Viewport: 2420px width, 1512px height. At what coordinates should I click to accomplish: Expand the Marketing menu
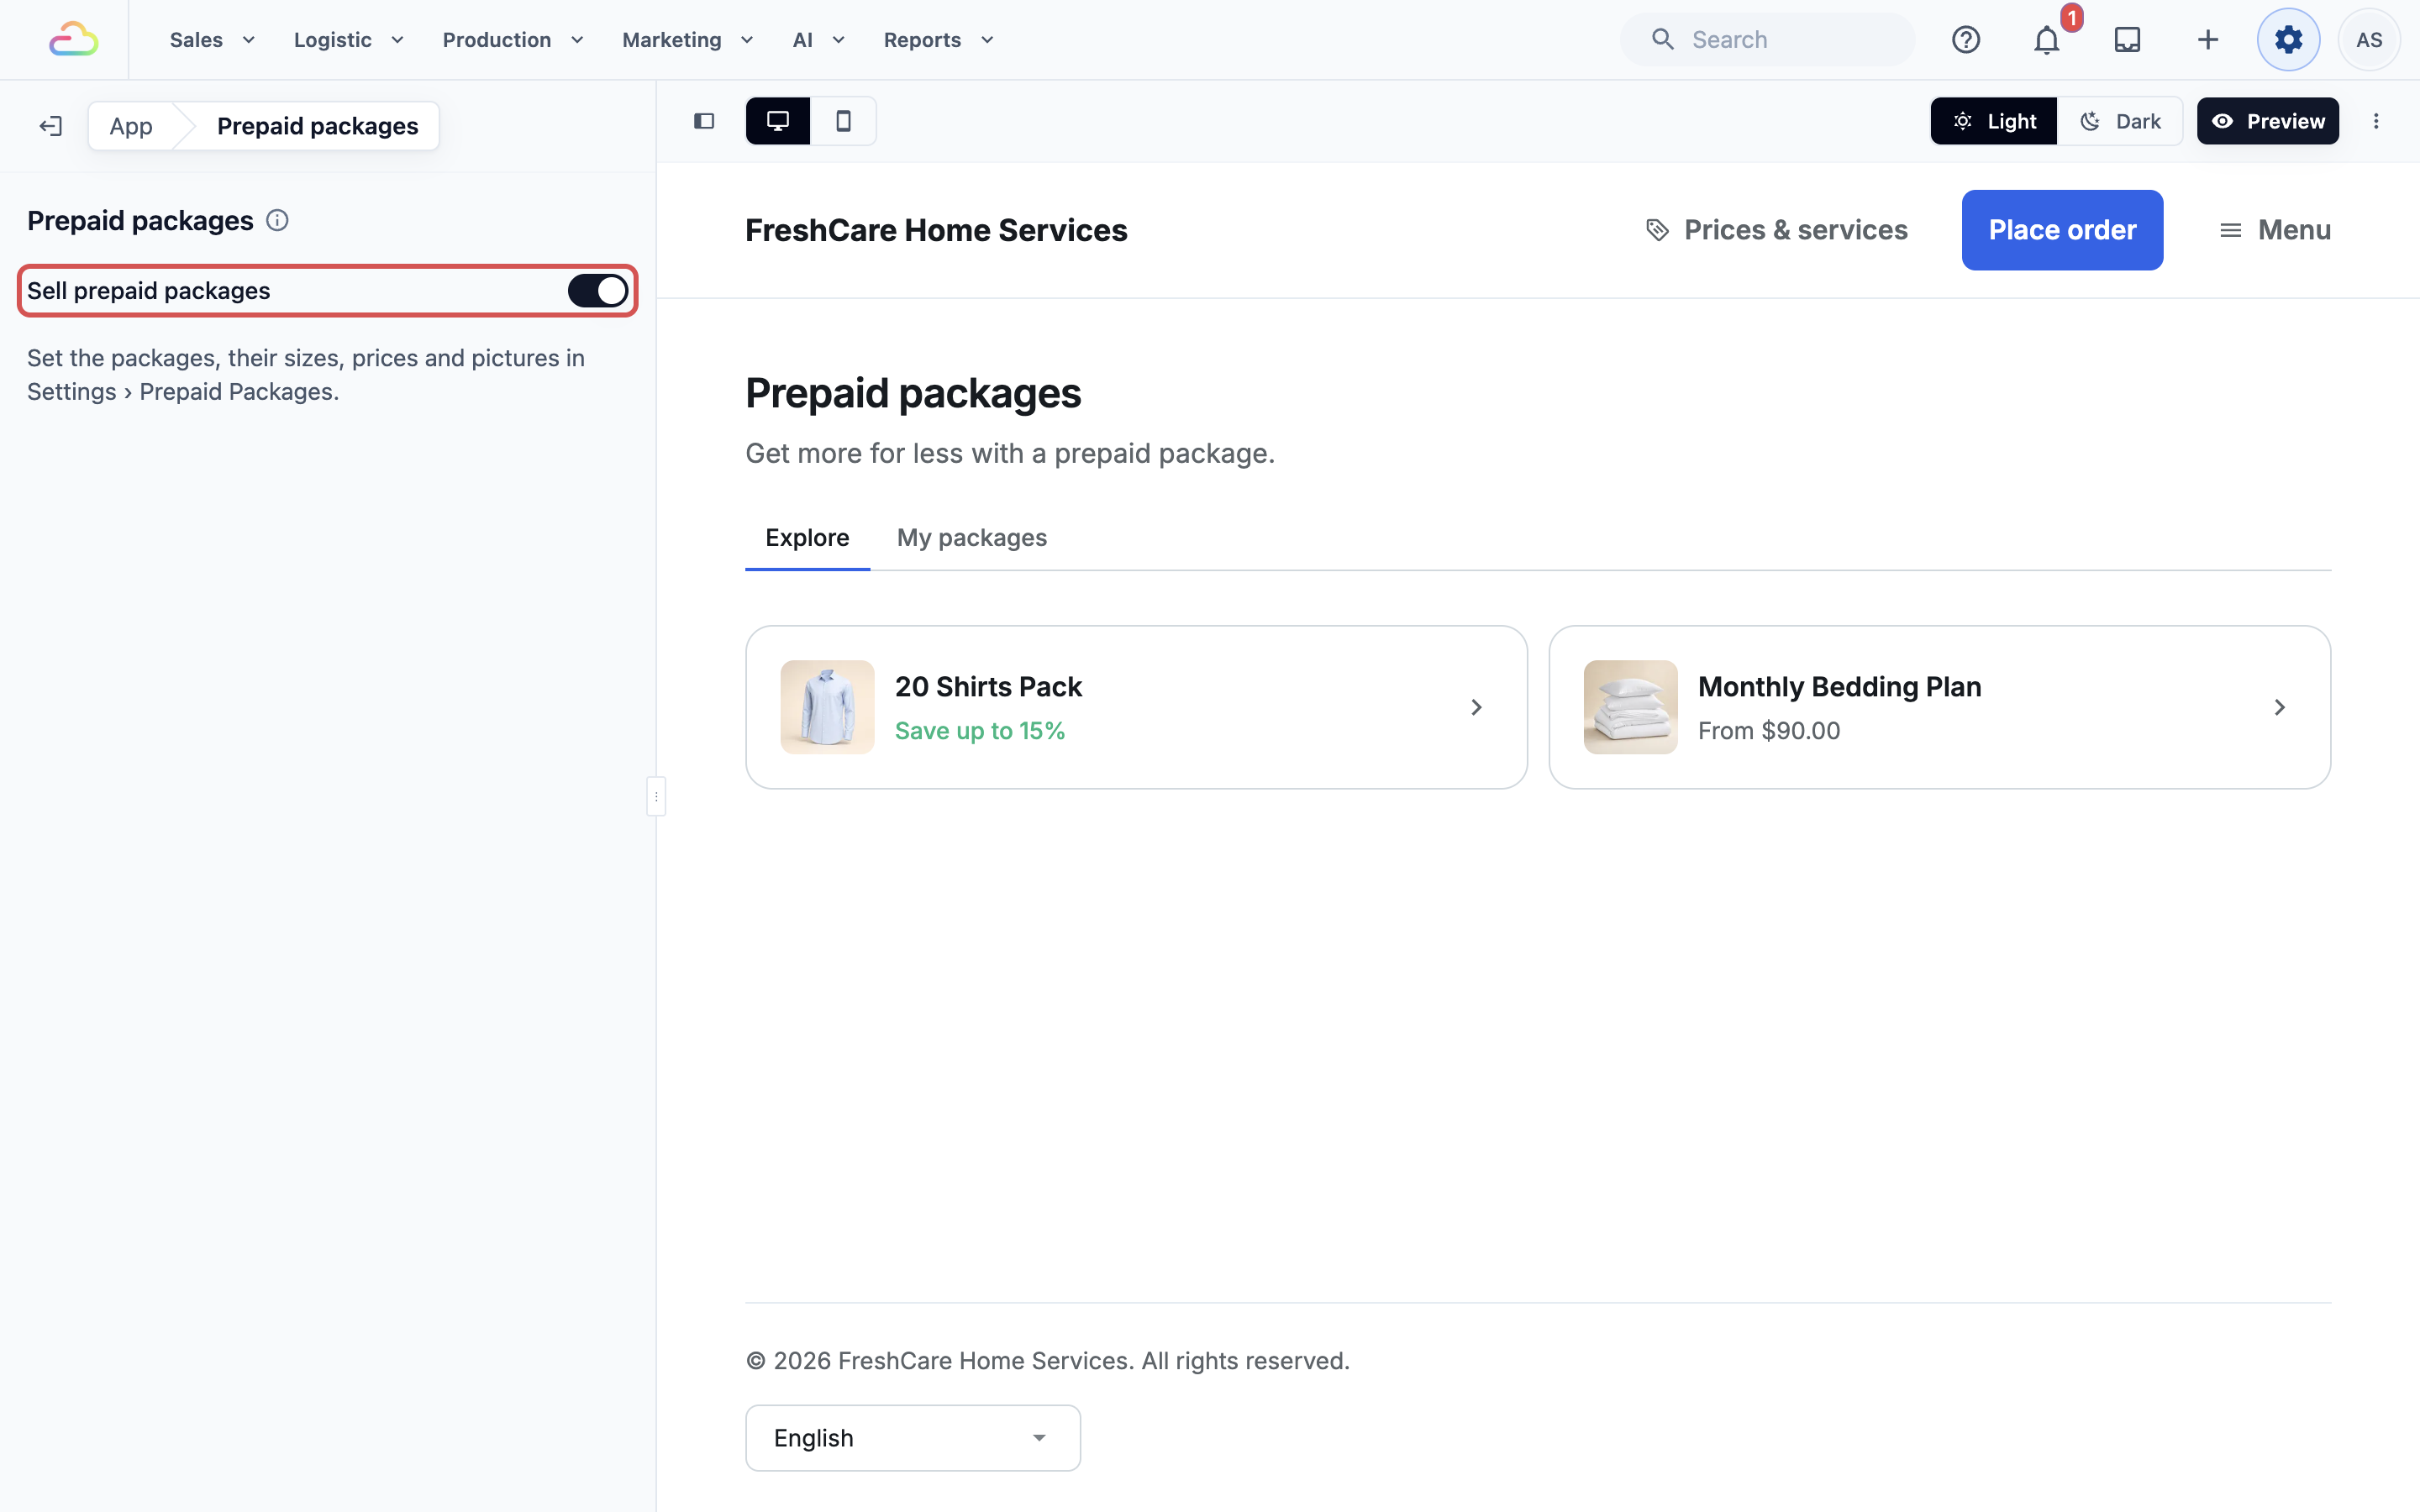pos(687,40)
